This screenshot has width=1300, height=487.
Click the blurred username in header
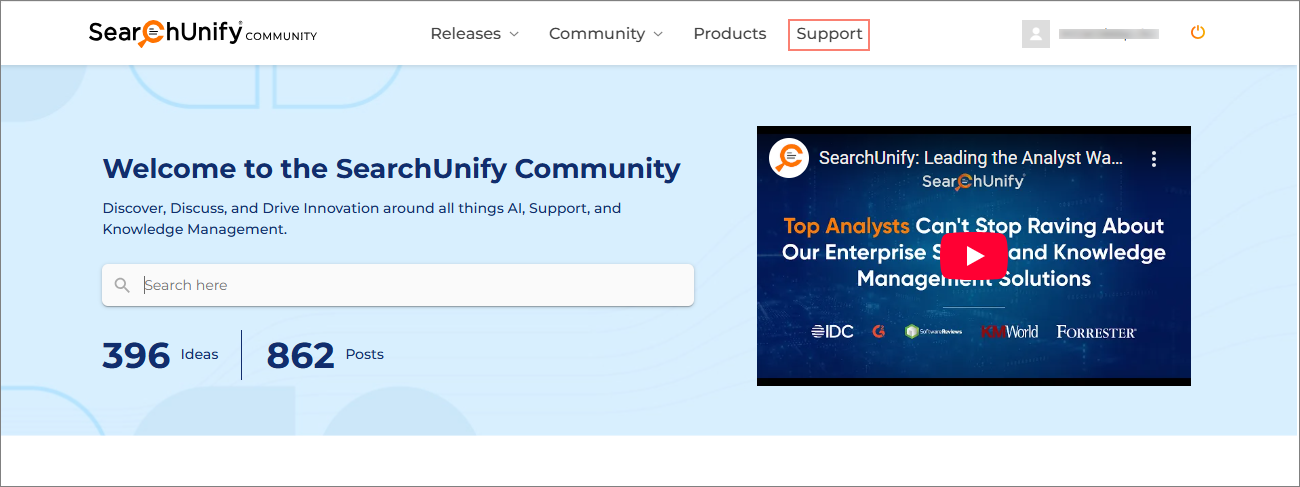click(1108, 34)
